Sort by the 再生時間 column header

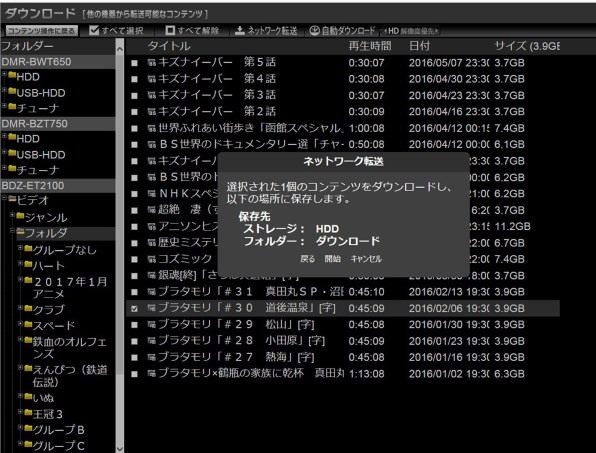370,46
